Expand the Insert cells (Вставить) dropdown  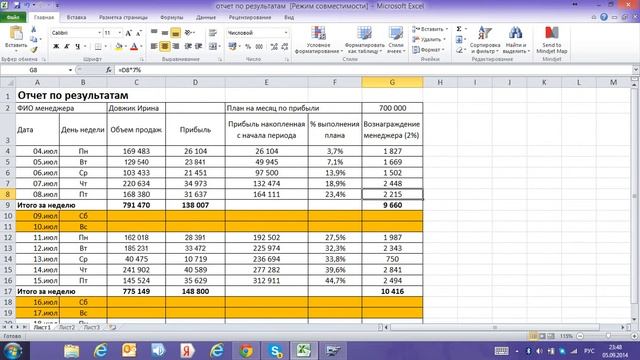click(447, 29)
